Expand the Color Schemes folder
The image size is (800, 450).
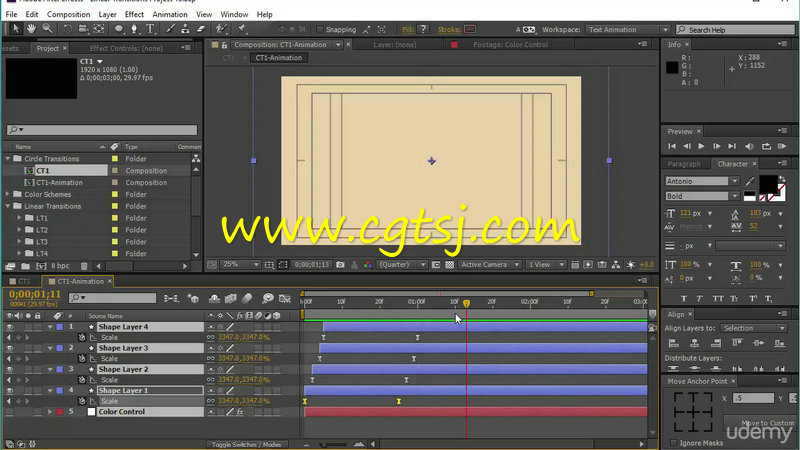coord(8,194)
